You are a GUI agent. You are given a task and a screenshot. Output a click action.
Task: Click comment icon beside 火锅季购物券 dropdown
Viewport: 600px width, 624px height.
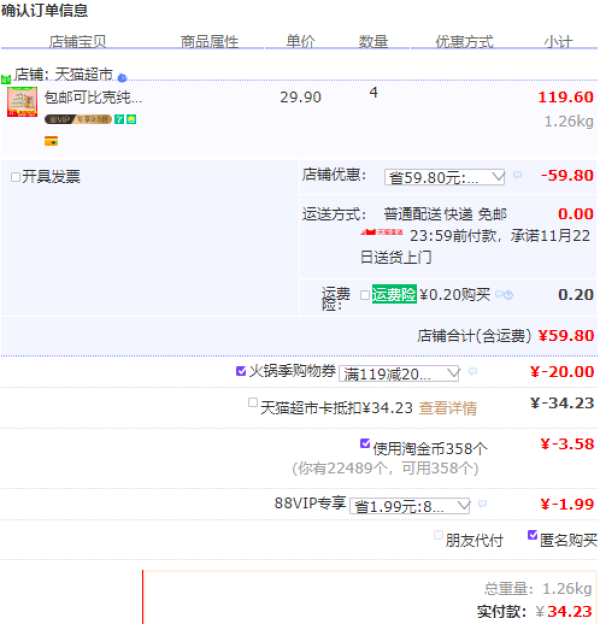coord(473,371)
